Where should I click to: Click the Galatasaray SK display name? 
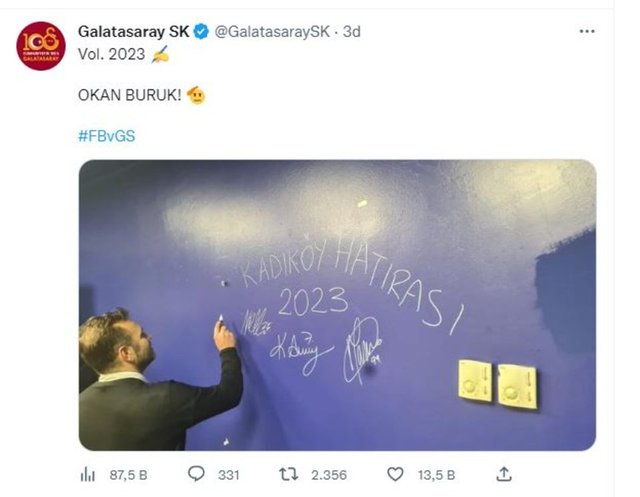click(x=133, y=31)
